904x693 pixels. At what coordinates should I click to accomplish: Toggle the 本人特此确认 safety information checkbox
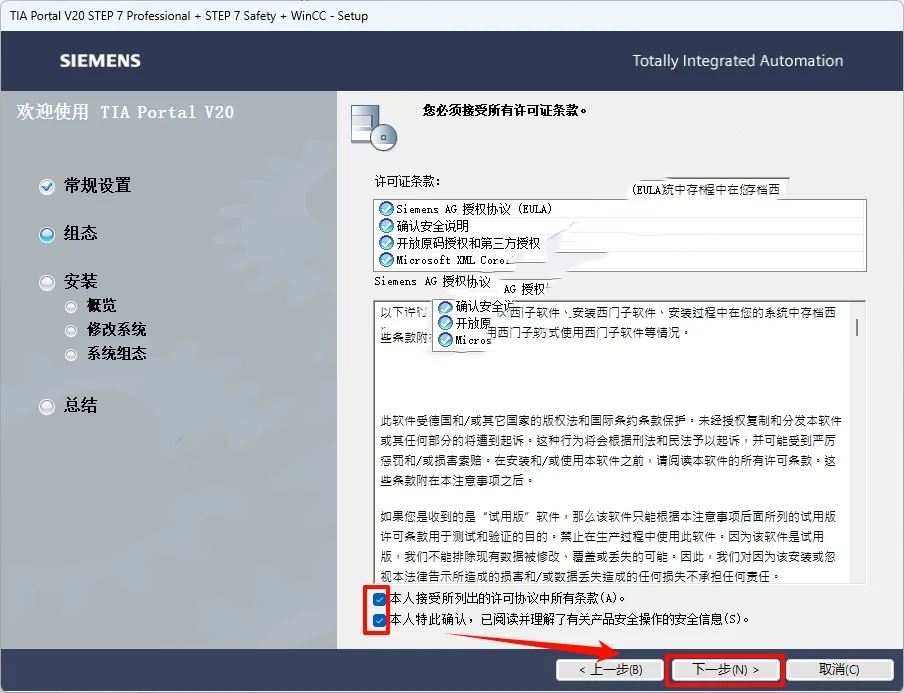pyautogui.click(x=379, y=620)
